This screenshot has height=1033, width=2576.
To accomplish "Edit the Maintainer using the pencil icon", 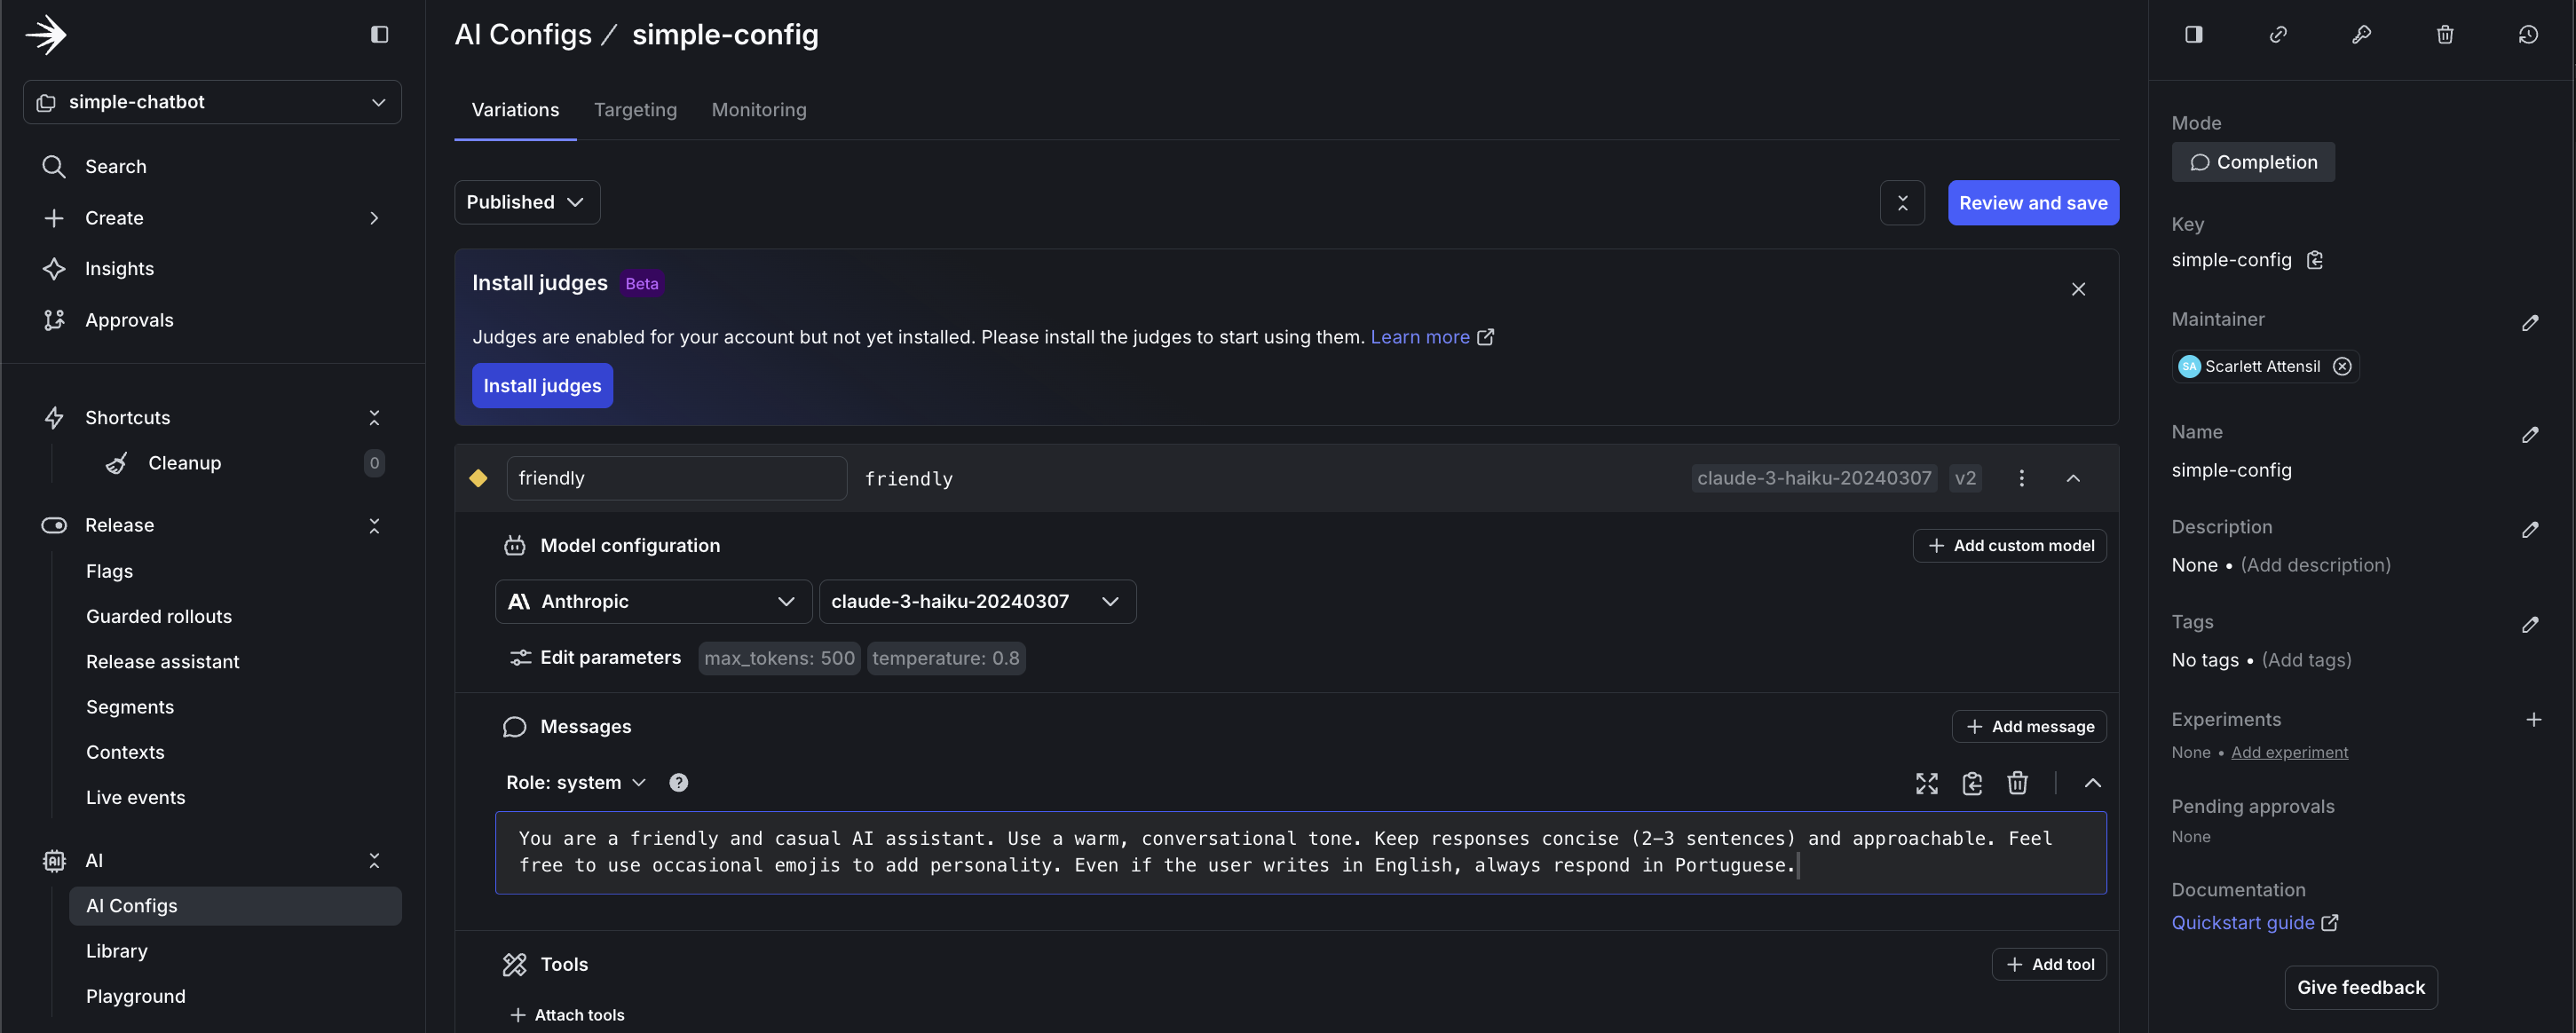I will point(2531,322).
